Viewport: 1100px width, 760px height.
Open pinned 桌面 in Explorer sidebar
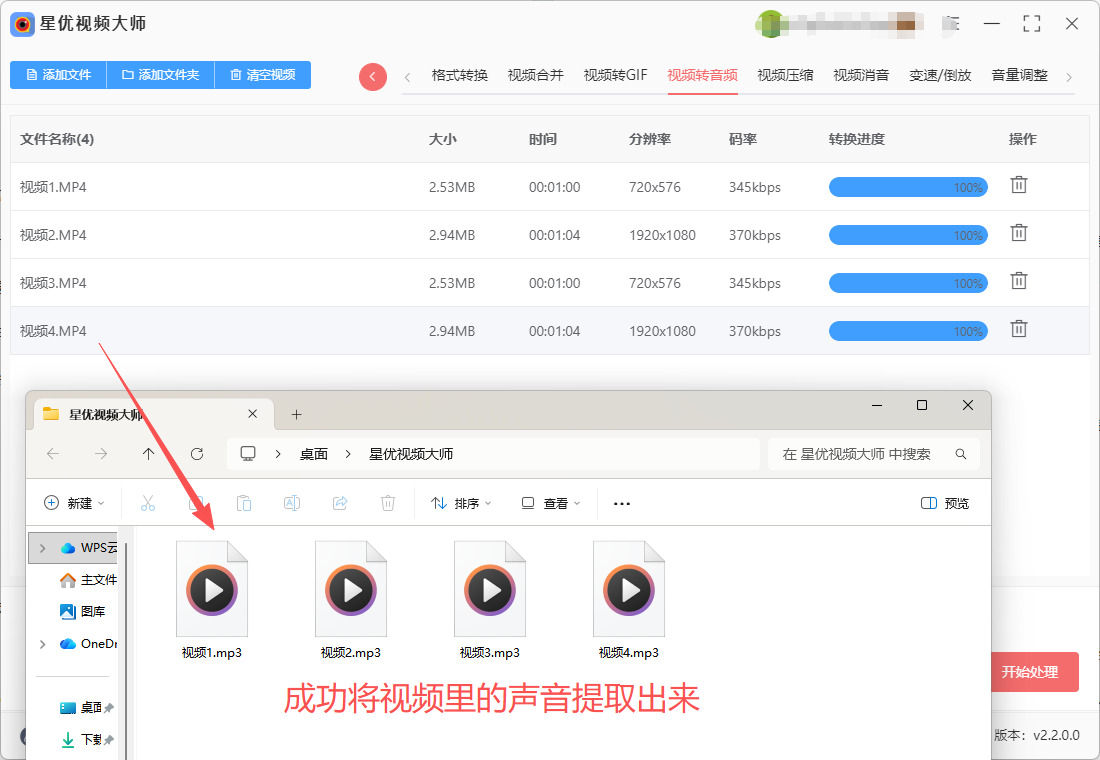(x=86, y=707)
